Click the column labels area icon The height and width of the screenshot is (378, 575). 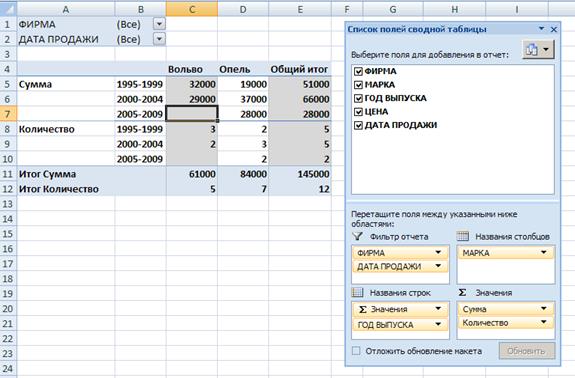463,236
